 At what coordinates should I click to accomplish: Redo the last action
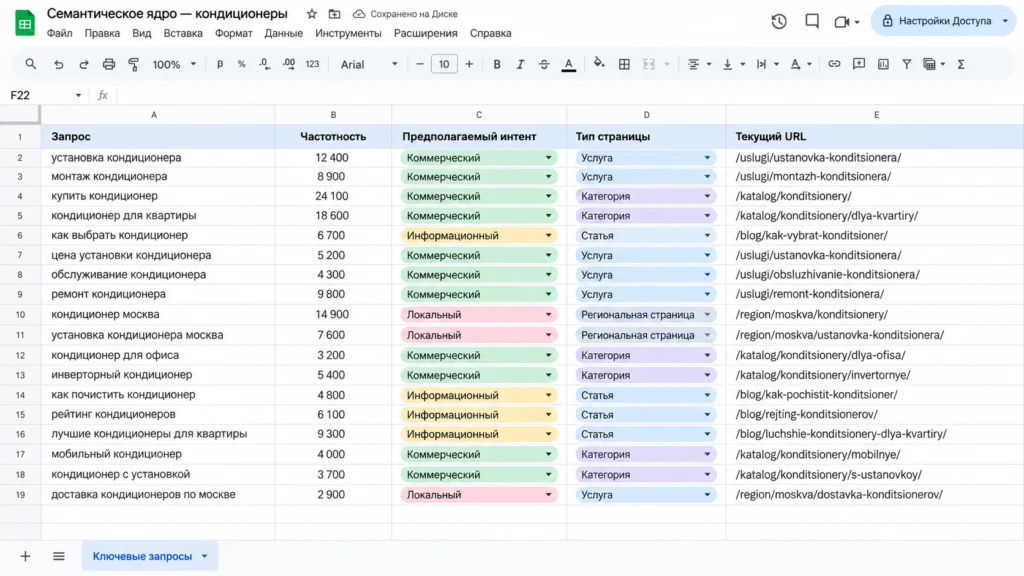(84, 64)
